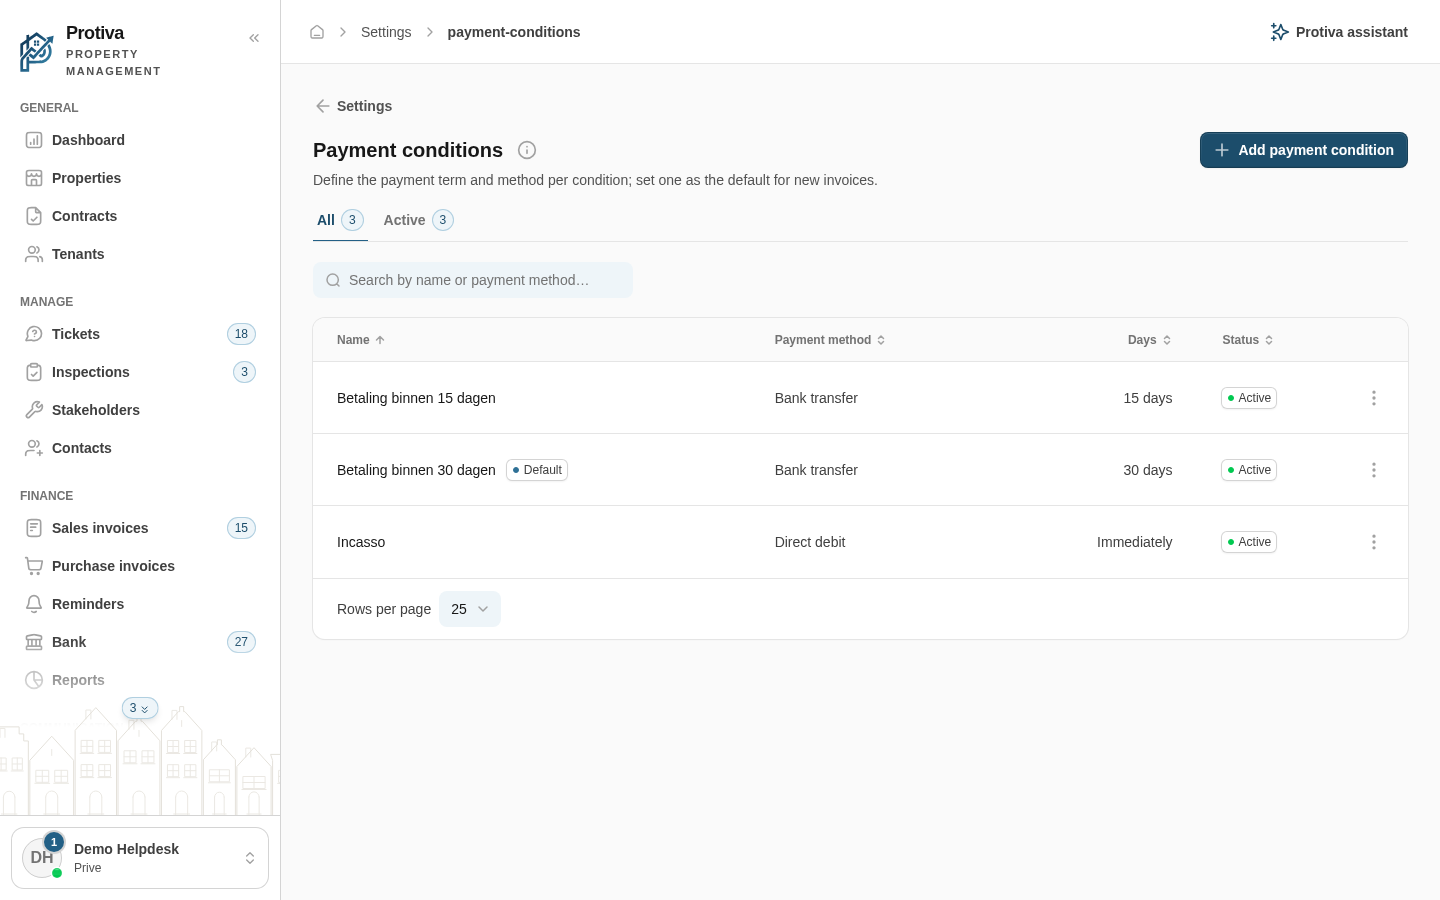Click the info icon beside Payment conditions

click(527, 150)
